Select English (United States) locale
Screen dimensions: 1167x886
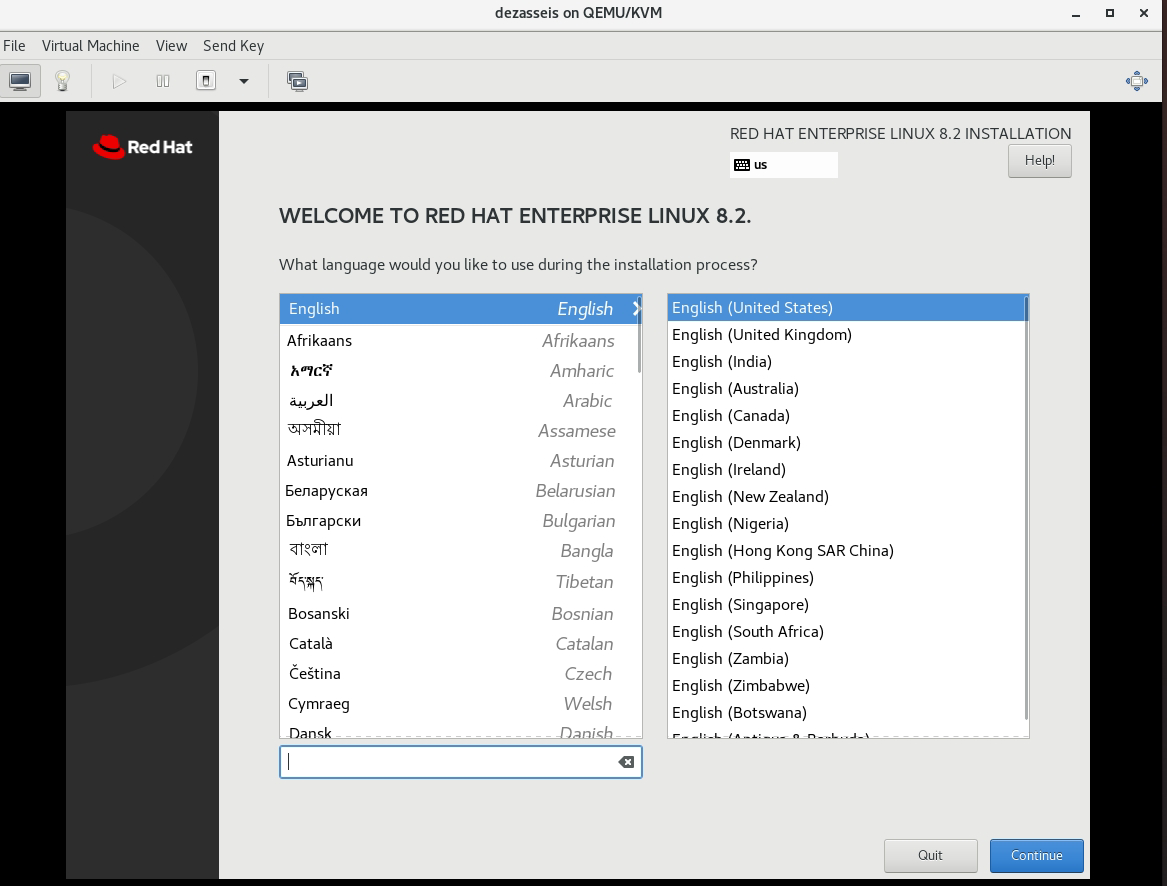[846, 307]
